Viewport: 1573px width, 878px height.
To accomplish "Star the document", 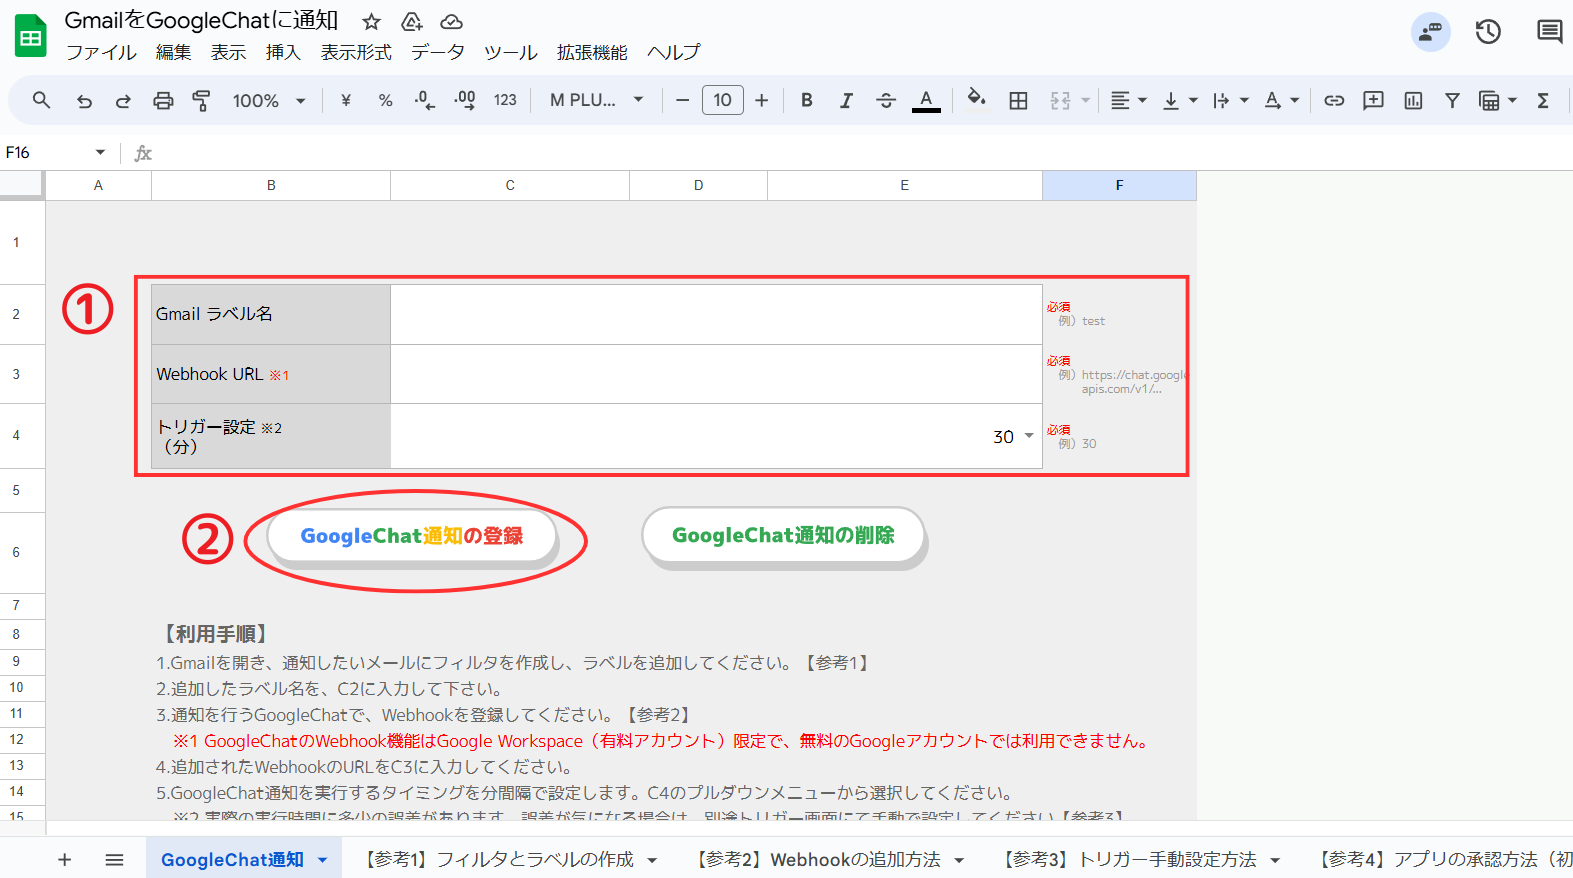I will coord(371,21).
